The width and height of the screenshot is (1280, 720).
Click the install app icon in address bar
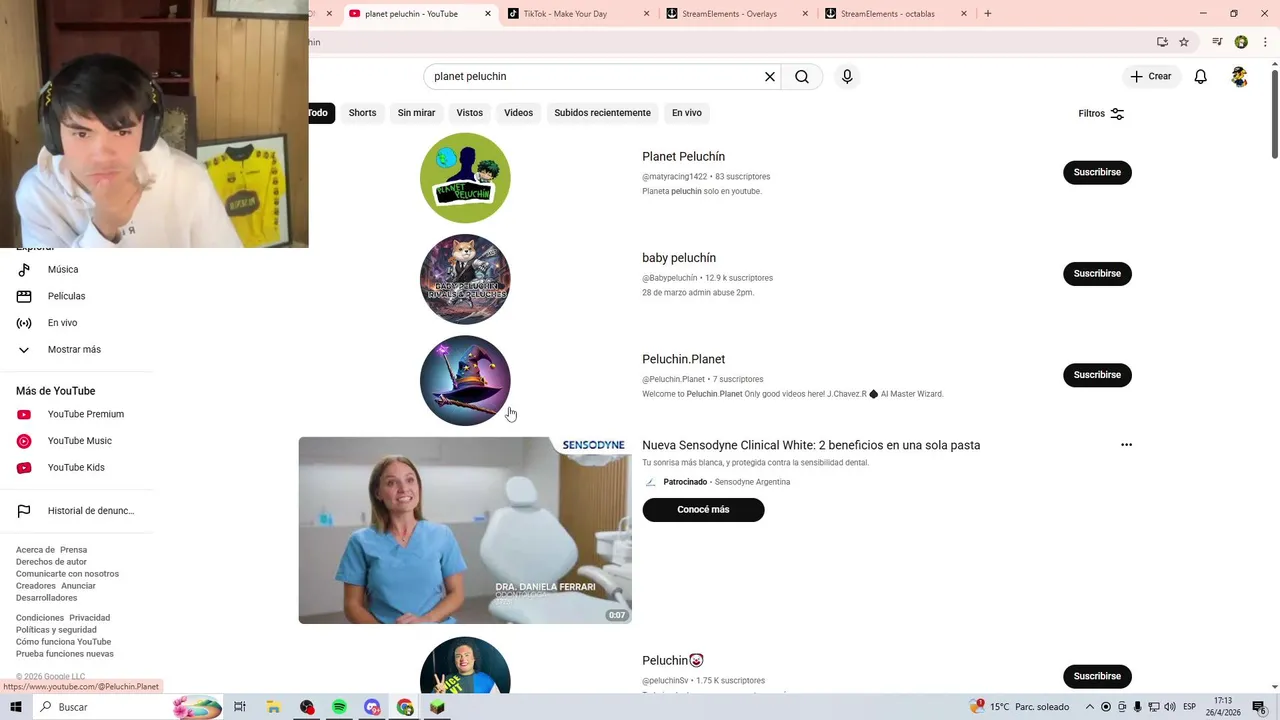point(1162,42)
